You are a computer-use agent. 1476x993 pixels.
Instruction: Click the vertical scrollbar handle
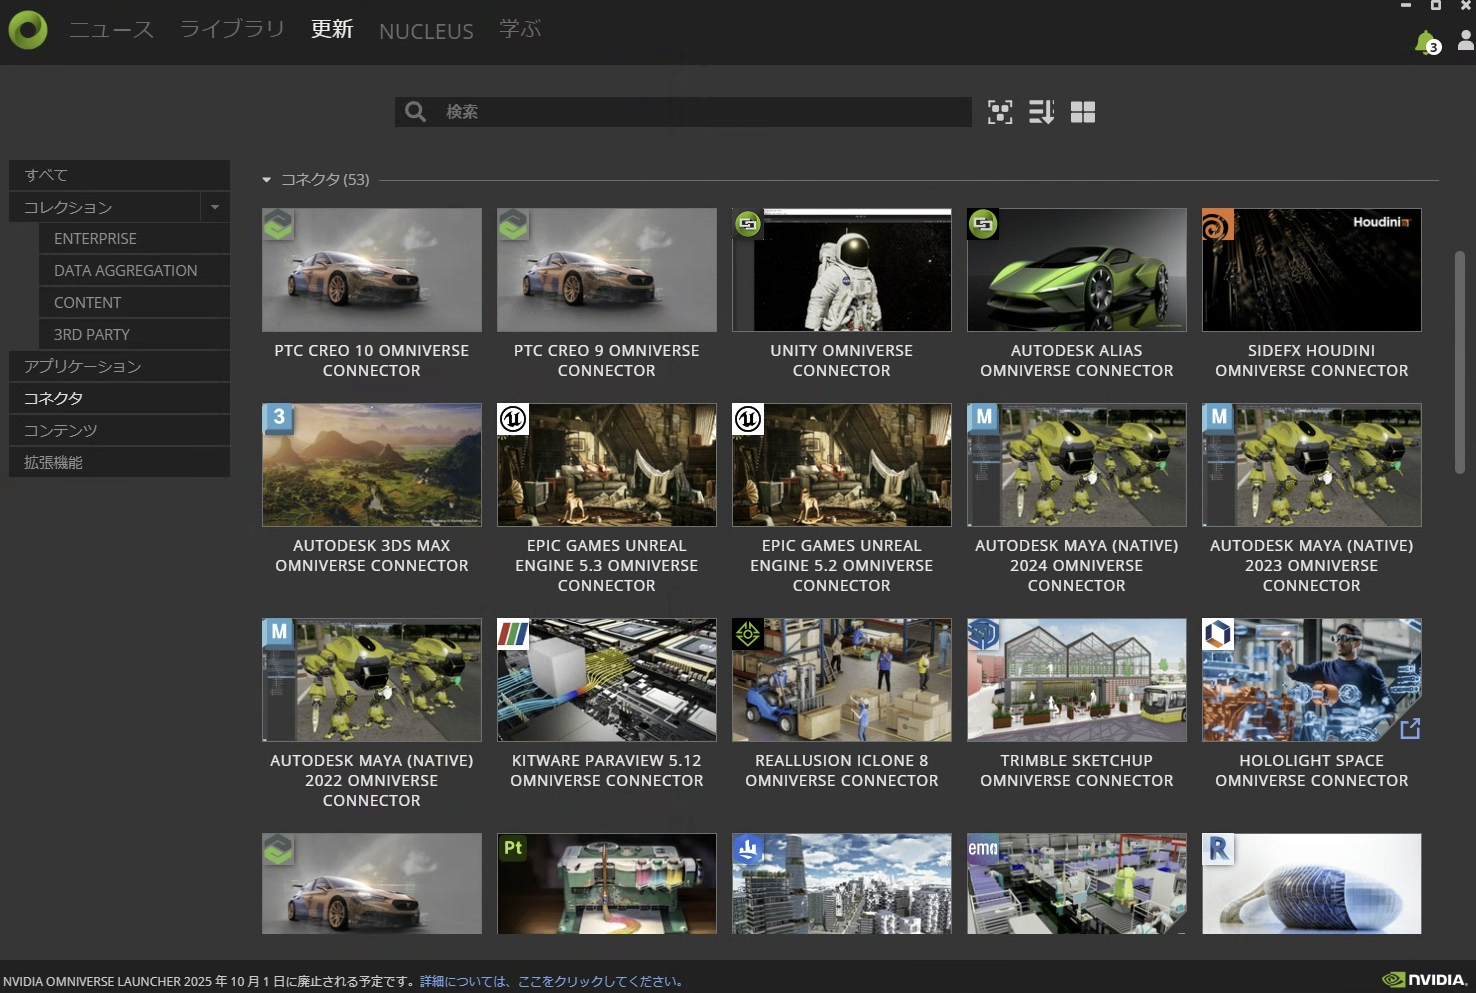coord(1459,360)
